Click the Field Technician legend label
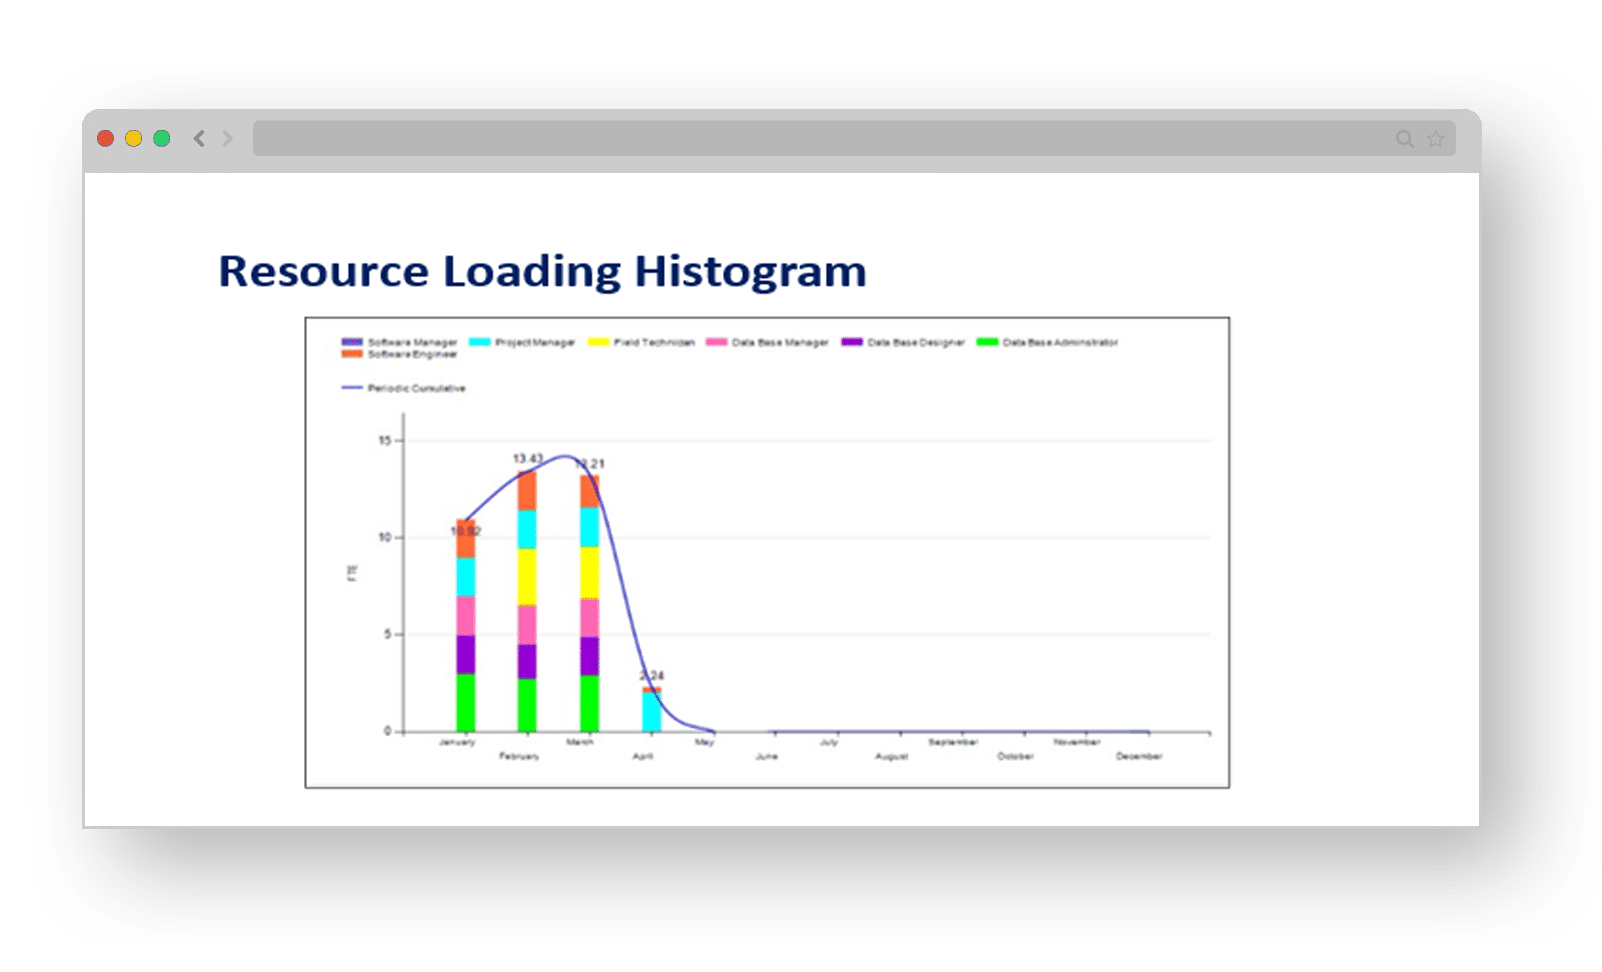 pyautogui.click(x=654, y=342)
